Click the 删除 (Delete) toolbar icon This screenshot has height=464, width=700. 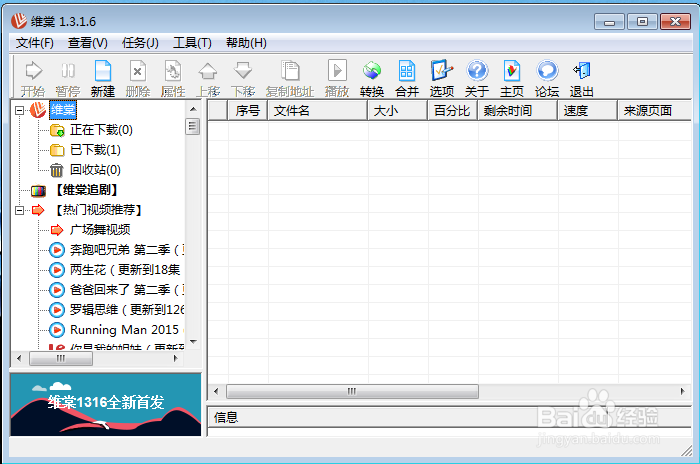138,79
